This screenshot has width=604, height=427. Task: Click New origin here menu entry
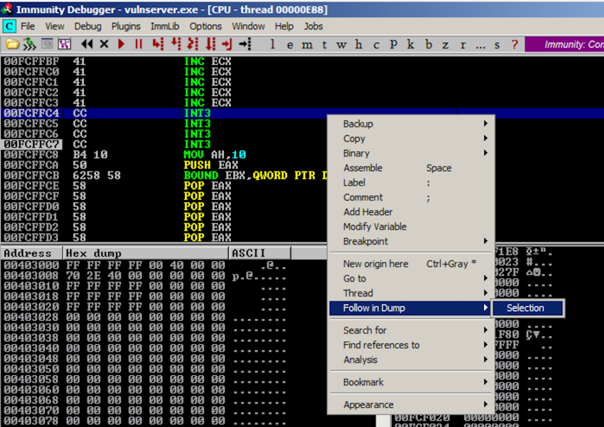(375, 264)
